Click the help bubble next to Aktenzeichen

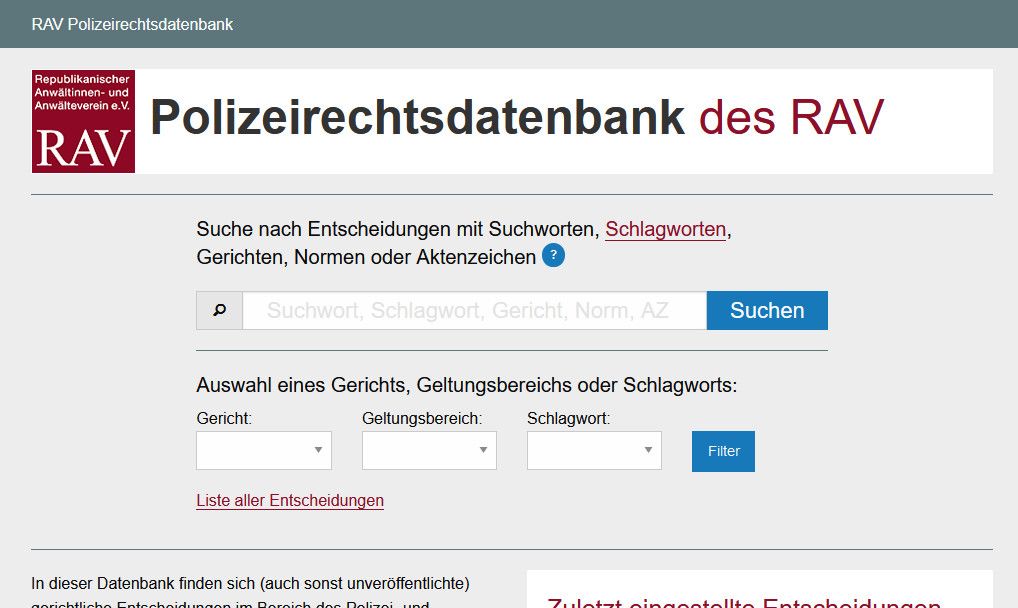pyautogui.click(x=552, y=256)
